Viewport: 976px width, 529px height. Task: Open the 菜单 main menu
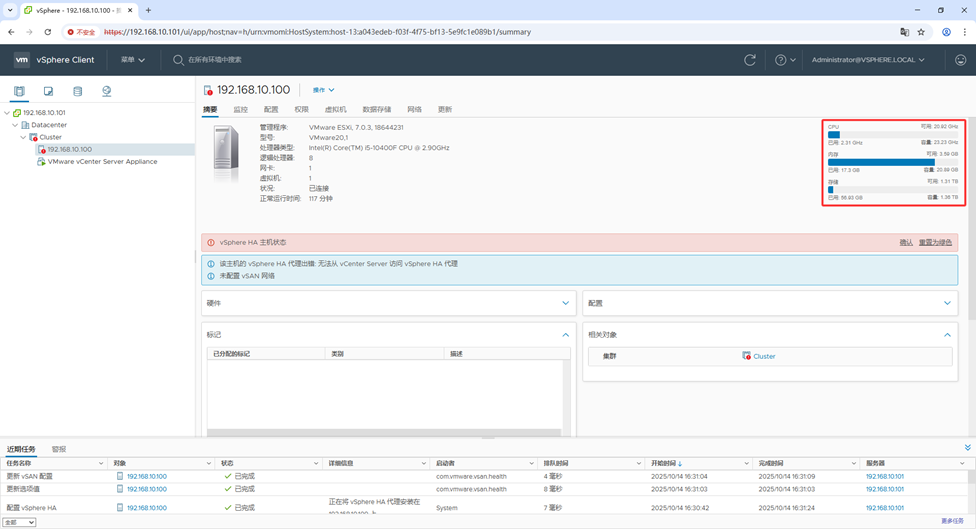[133, 60]
